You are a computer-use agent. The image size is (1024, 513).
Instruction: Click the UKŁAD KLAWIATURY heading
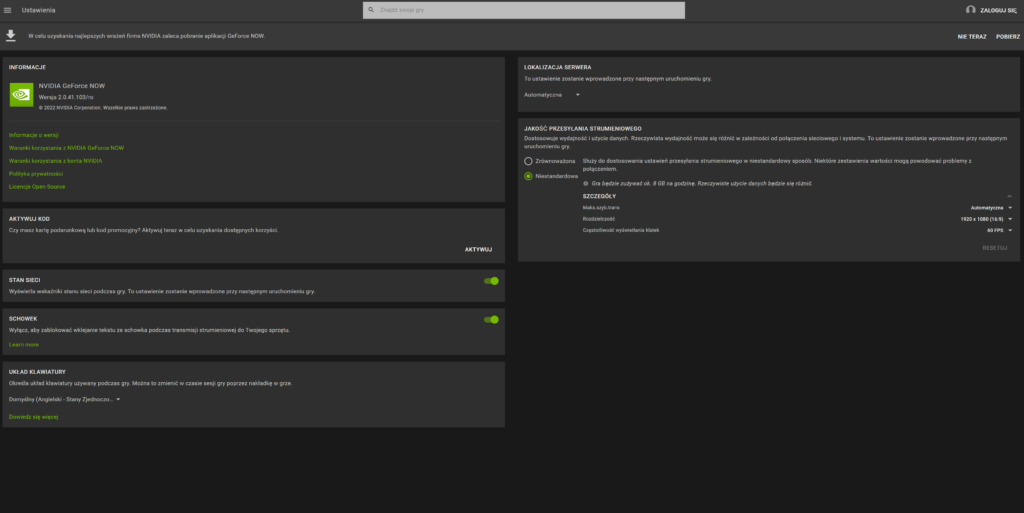click(x=37, y=372)
